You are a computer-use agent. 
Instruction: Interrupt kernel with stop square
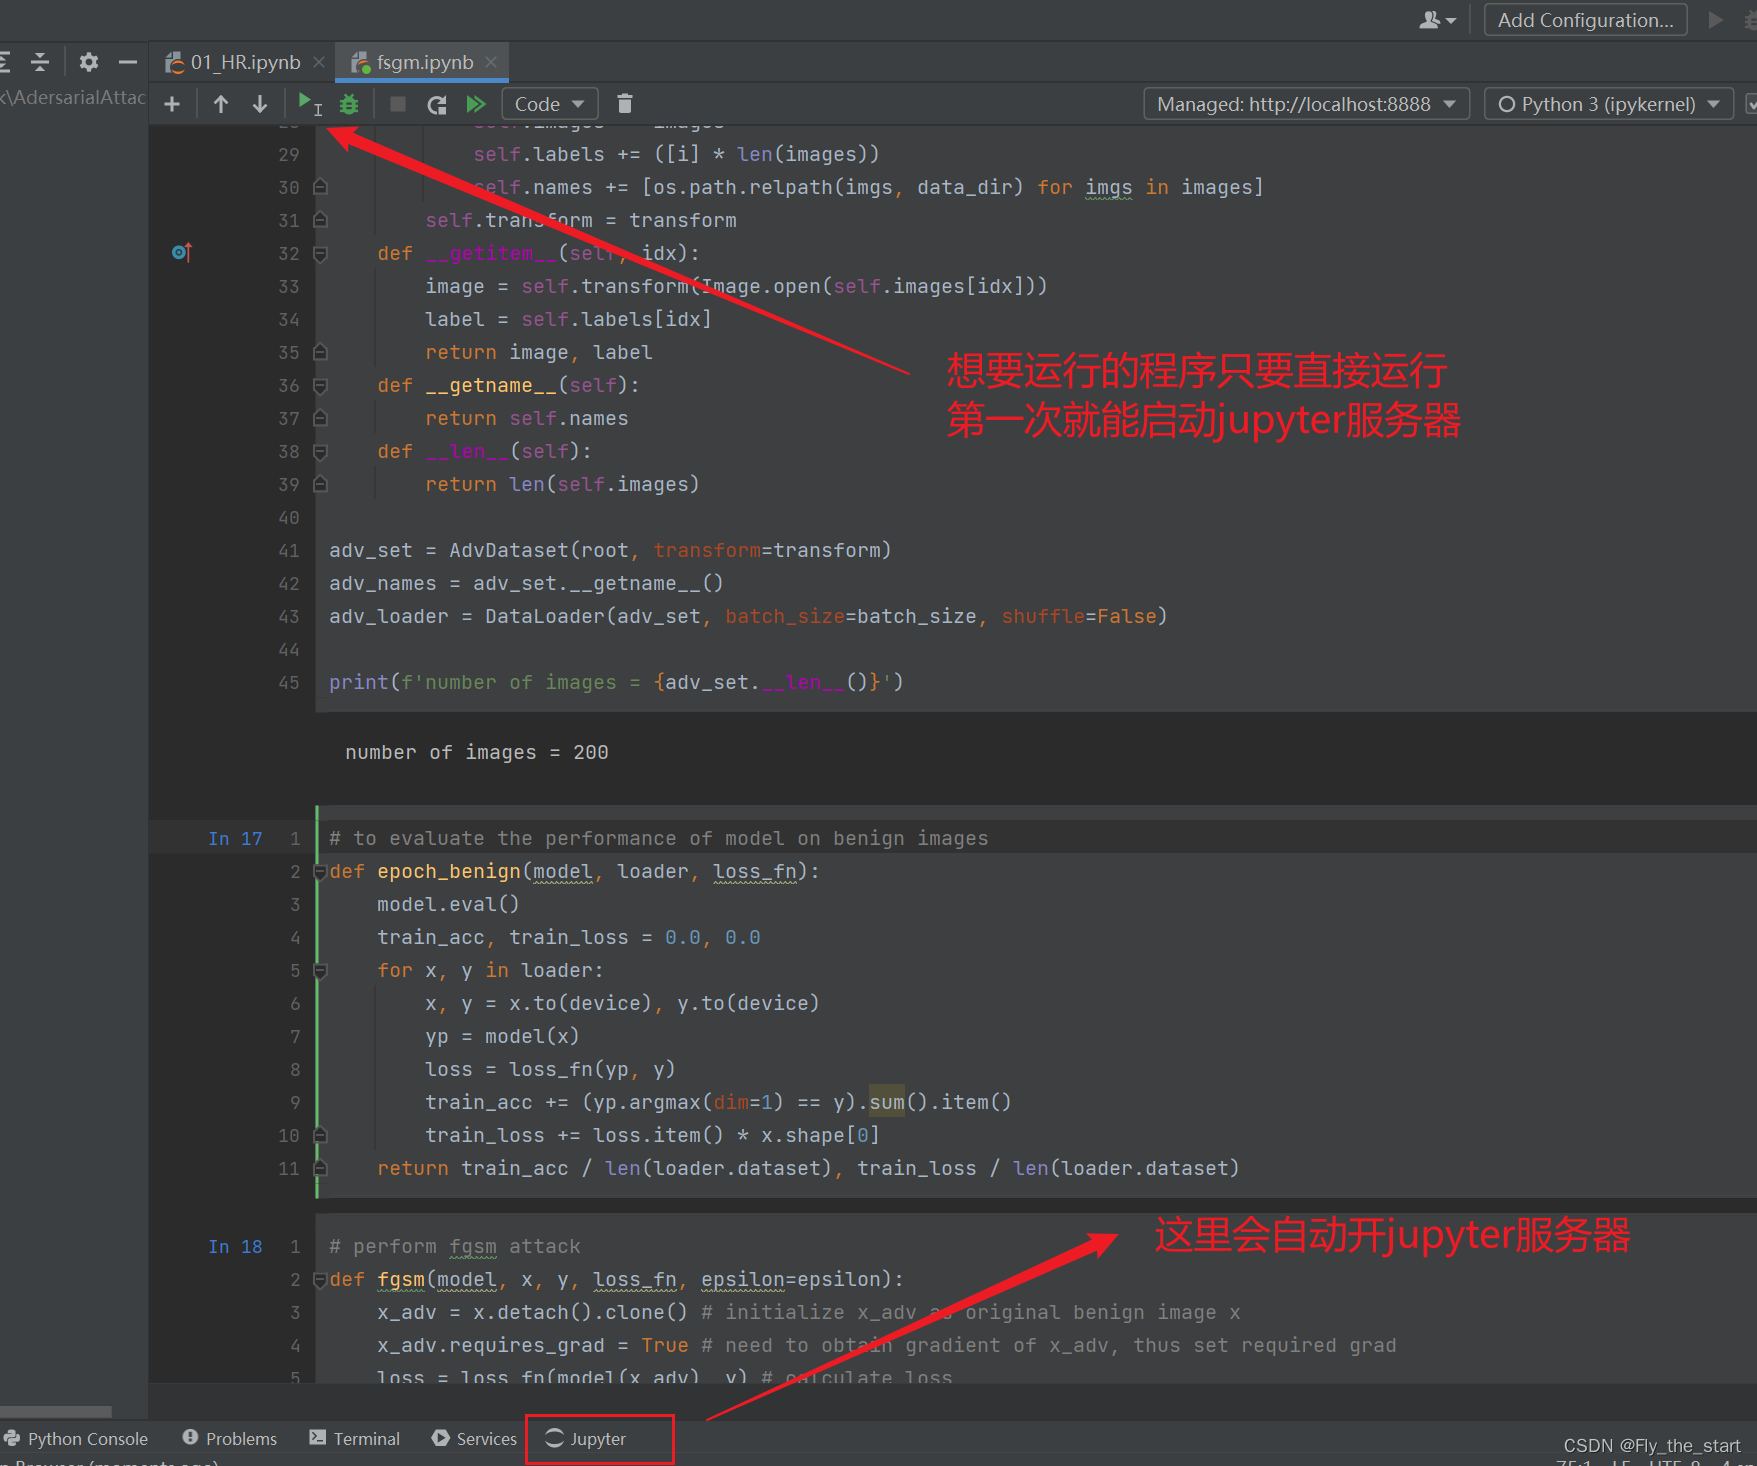[398, 104]
